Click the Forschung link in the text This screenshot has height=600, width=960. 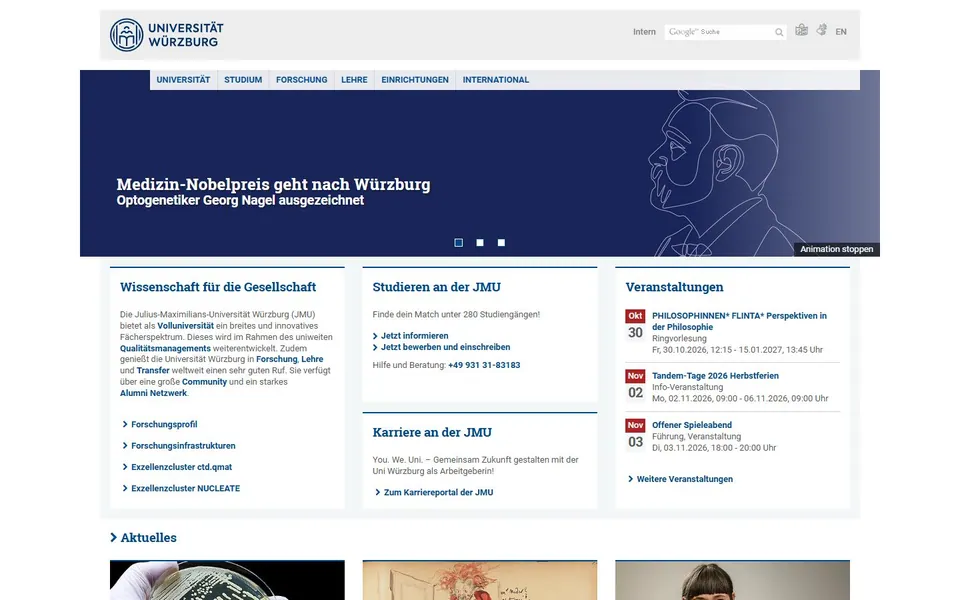click(276, 359)
